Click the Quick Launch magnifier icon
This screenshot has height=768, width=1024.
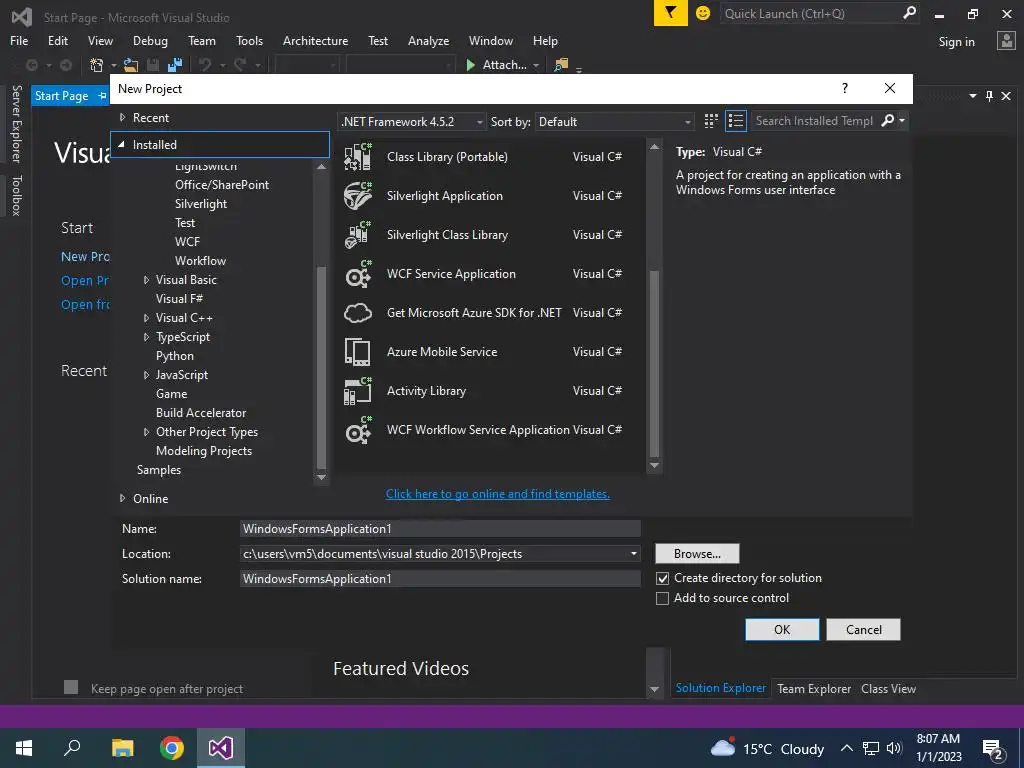tap(909, 13)
